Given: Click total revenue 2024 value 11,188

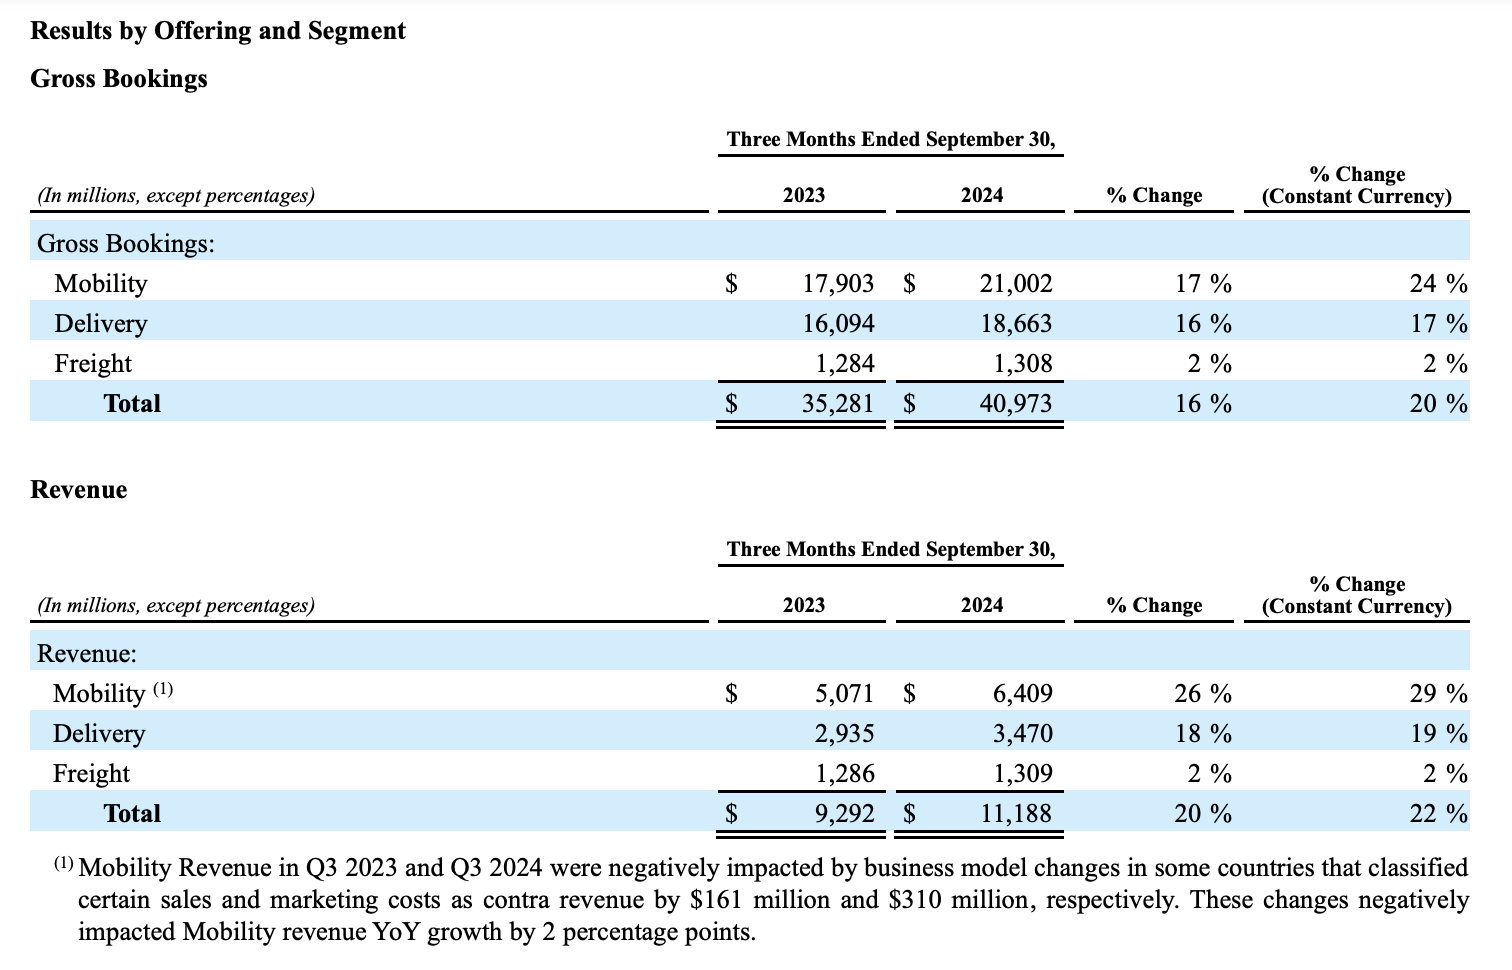Looking at the screenshot, I should click(1015, 814).
